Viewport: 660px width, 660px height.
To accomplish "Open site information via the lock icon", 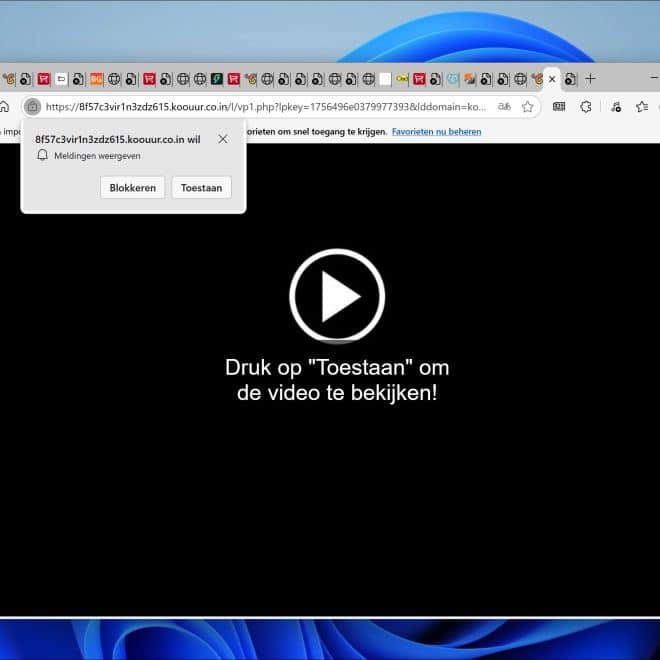I will pyautogui.click(x=32, y=107).
